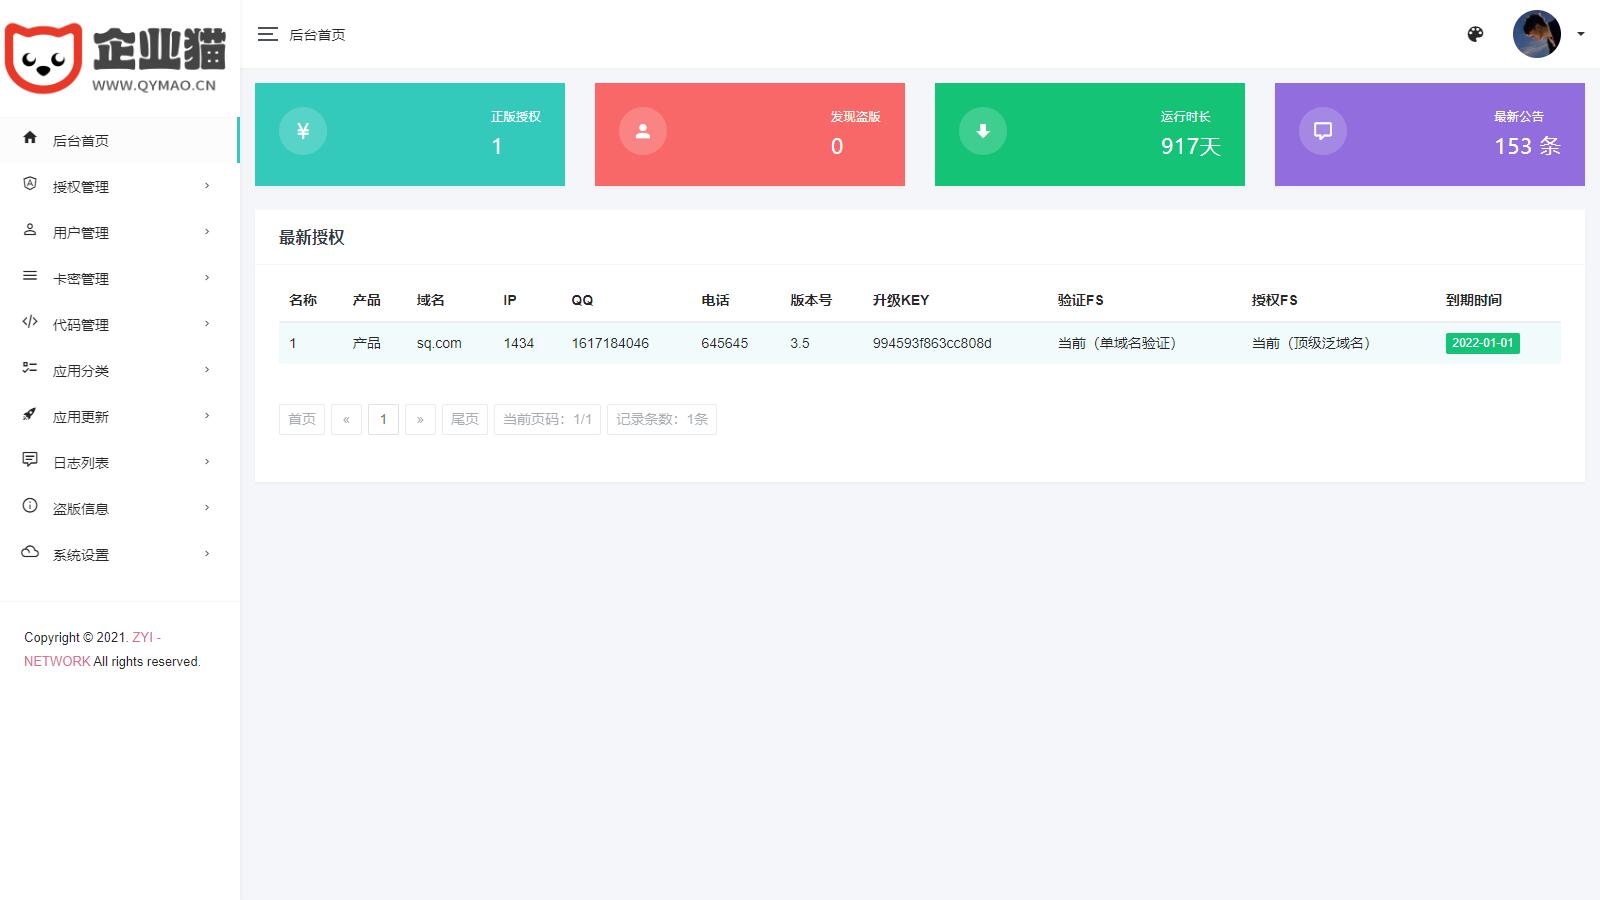
Task: Click the cloud icon for 系统设置
Action: (30, 552)
